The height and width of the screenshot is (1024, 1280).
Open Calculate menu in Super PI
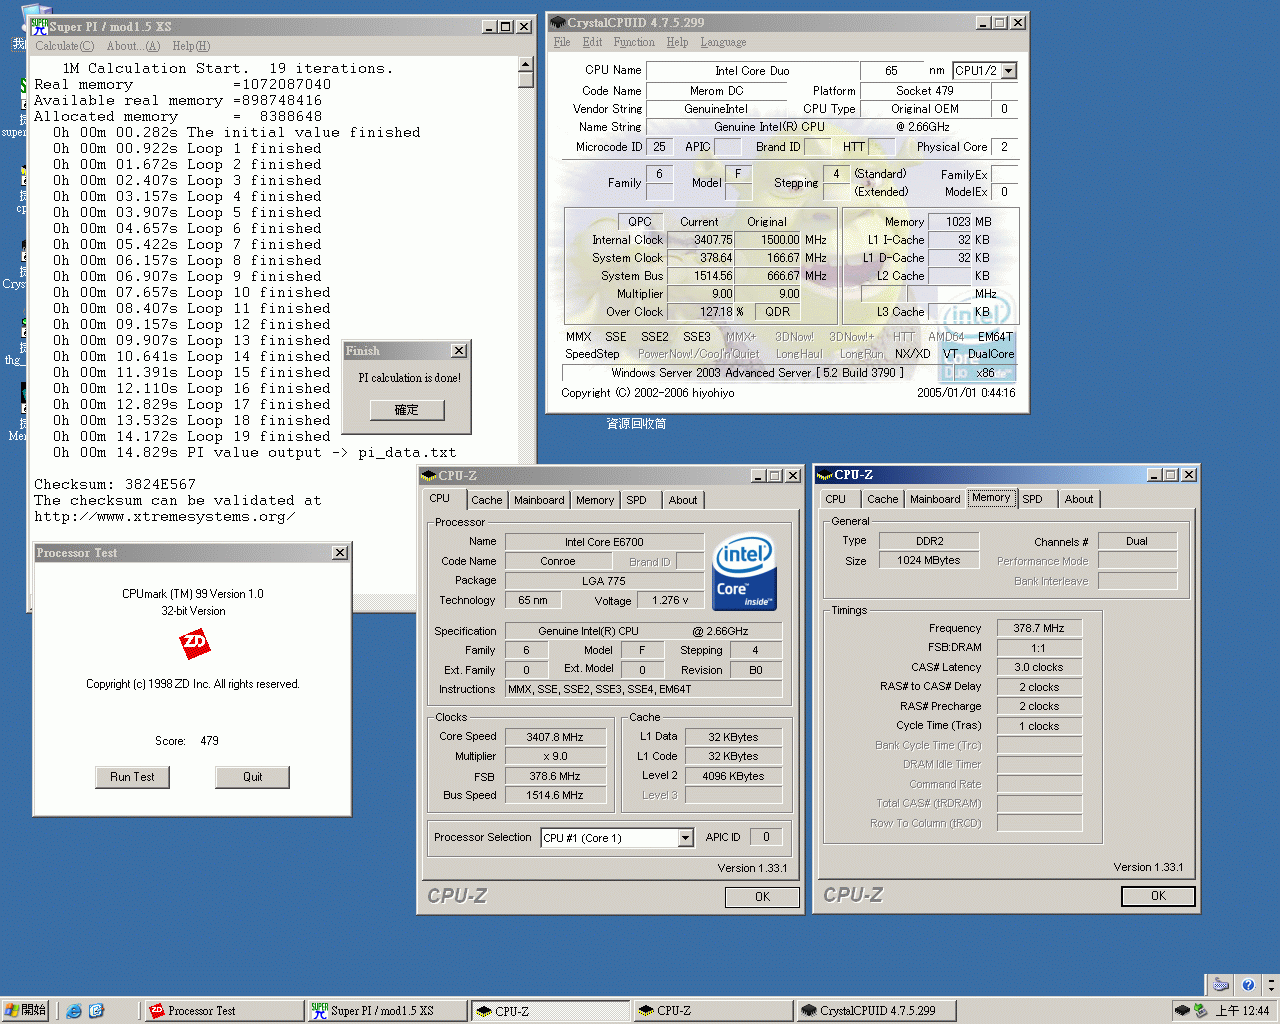pos(65,46)
